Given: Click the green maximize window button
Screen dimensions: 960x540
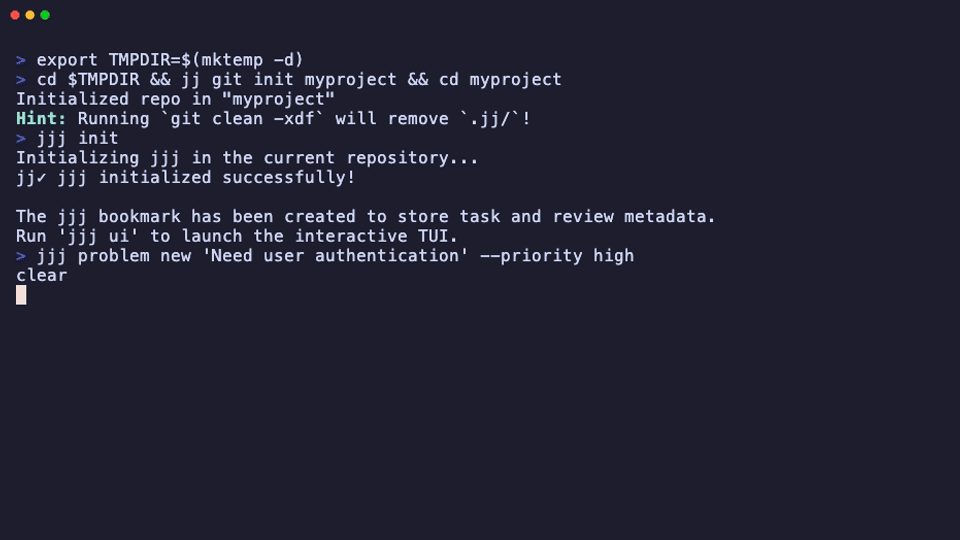Looking at the screenshot, I should [x=45, y=15].
